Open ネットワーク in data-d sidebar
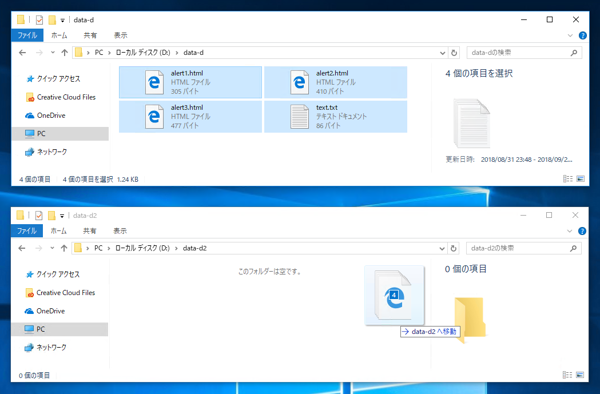600x394 pixels. (46, 152)
